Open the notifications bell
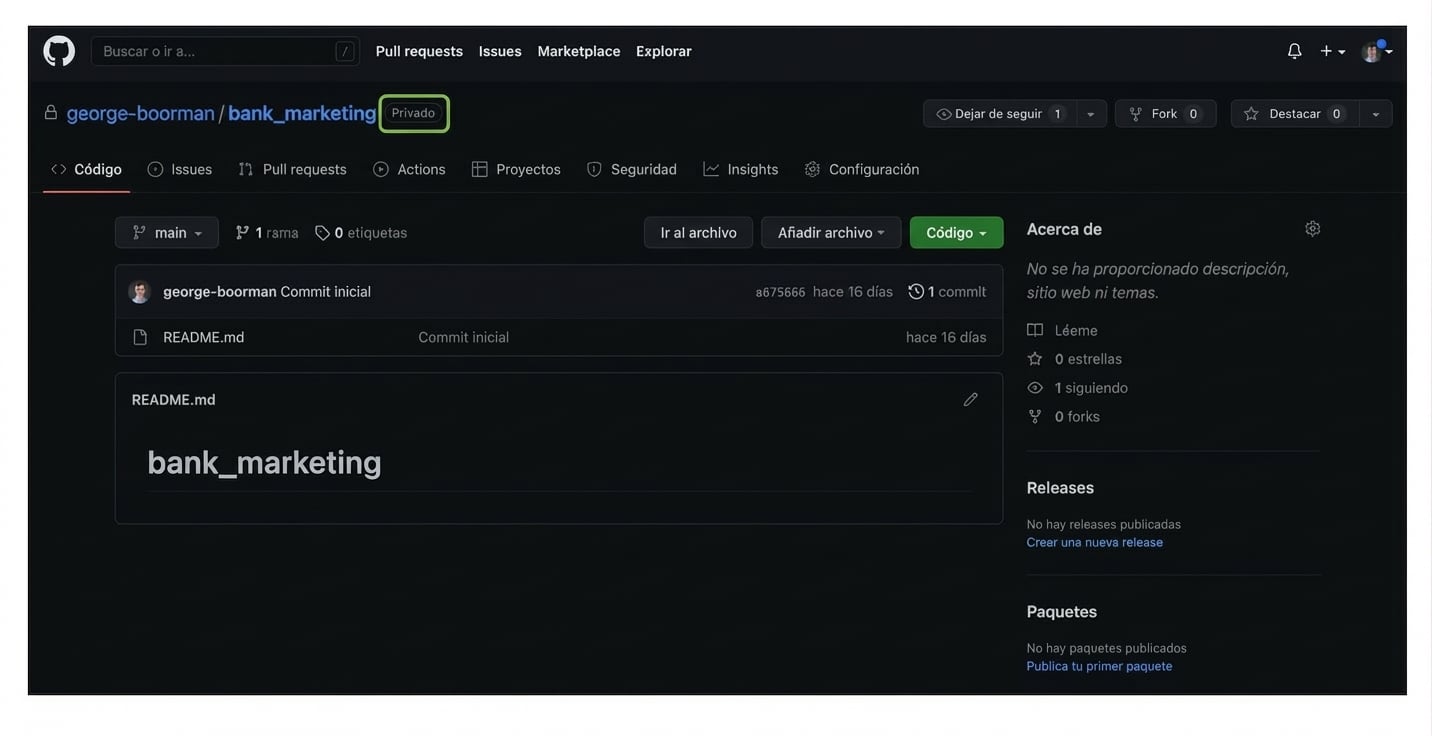1432x736 pixels. [1294, 51]
